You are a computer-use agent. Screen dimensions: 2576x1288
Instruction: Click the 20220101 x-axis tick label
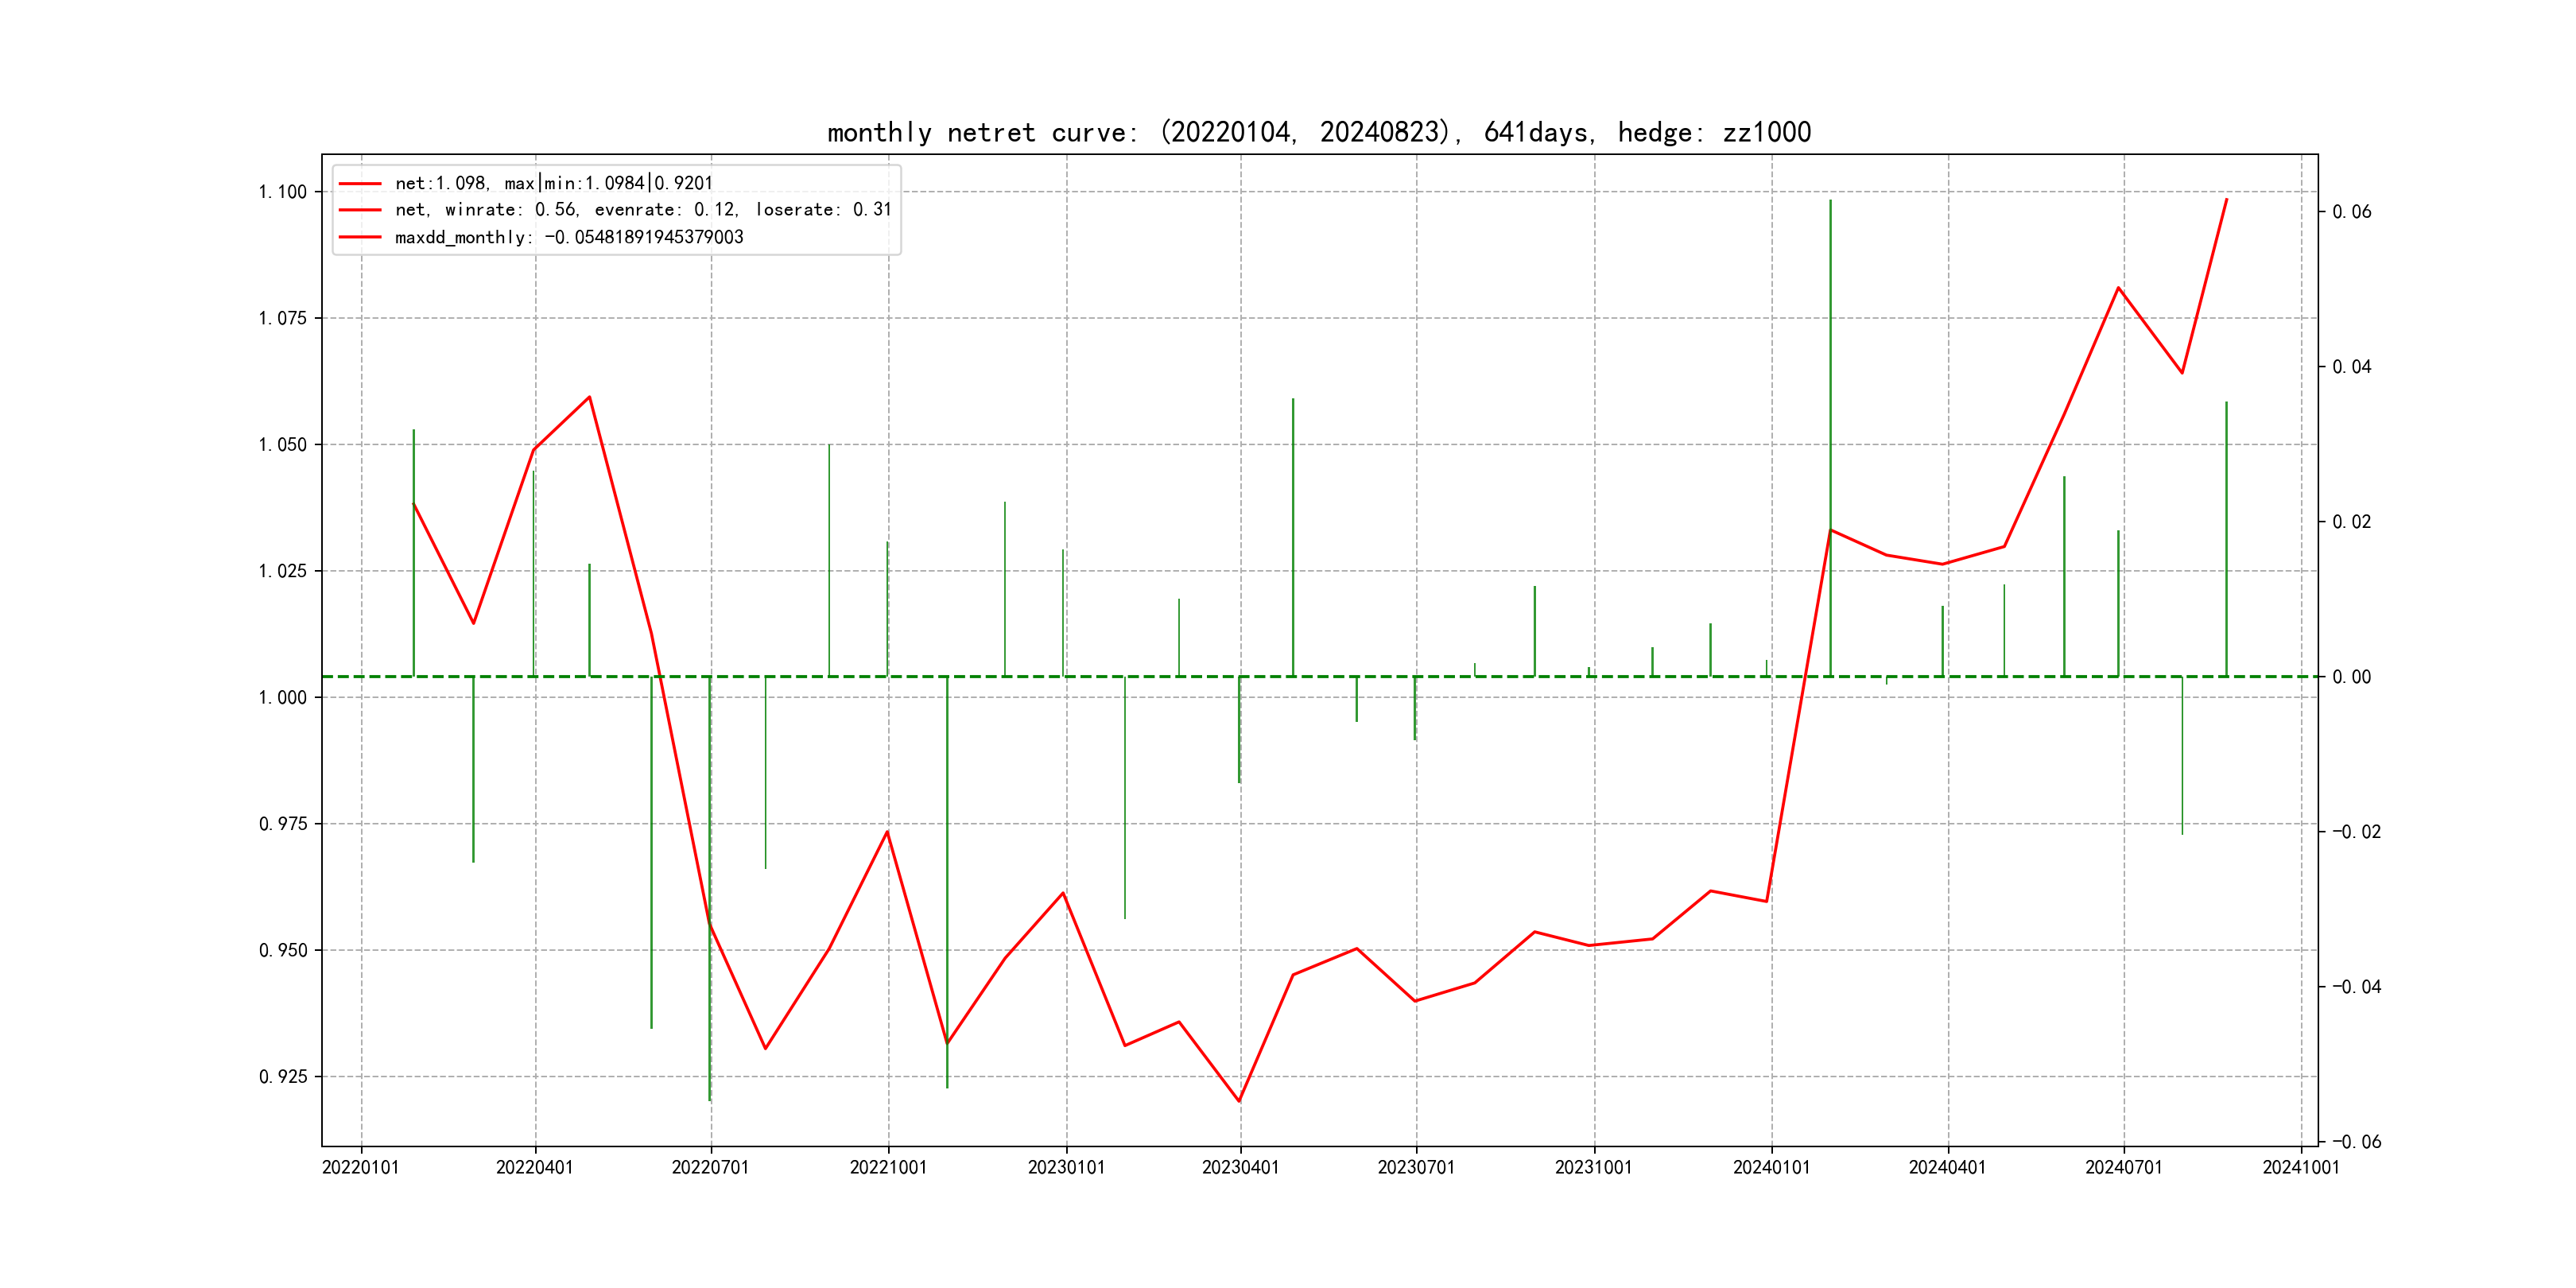(360, 1167)
